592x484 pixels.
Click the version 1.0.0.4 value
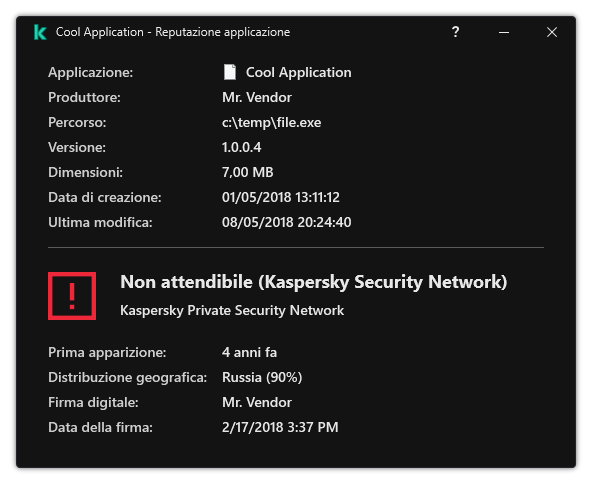tap(242, 147)
